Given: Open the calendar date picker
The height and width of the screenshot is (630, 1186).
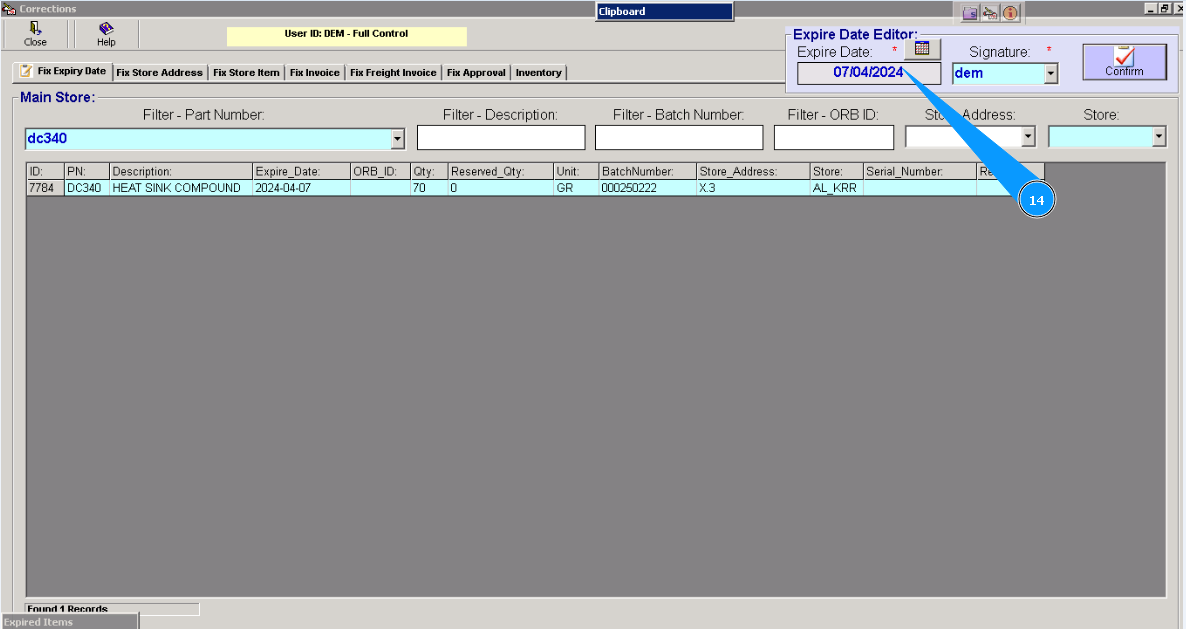Looking at the screenshot, I should pyautogui.click(x=922, y=49).
